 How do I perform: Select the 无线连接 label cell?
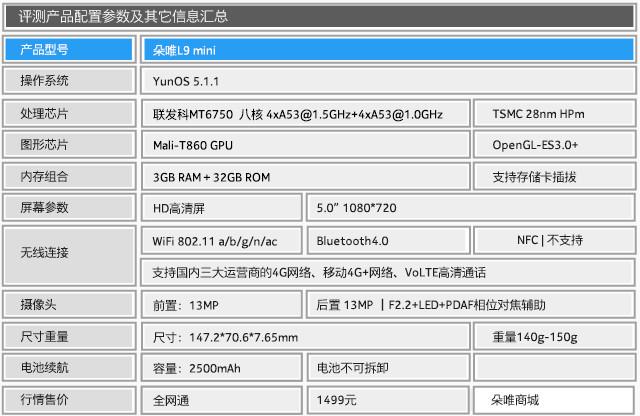[x=69, y=256]
